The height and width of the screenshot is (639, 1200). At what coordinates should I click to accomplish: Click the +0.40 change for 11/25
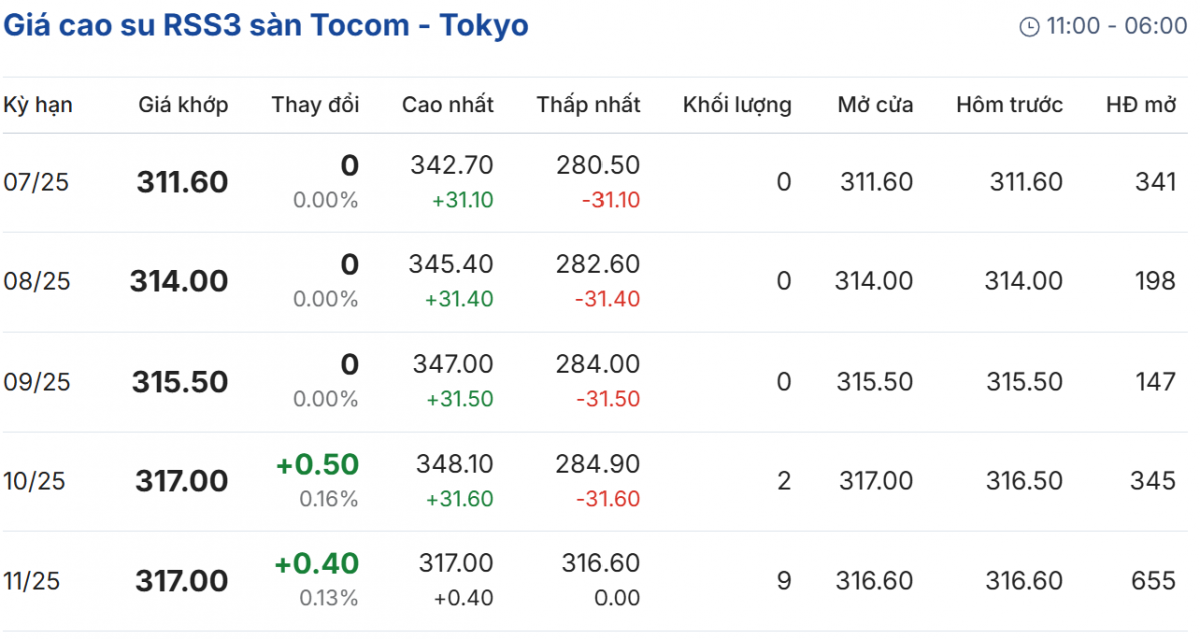coord(317,564)
